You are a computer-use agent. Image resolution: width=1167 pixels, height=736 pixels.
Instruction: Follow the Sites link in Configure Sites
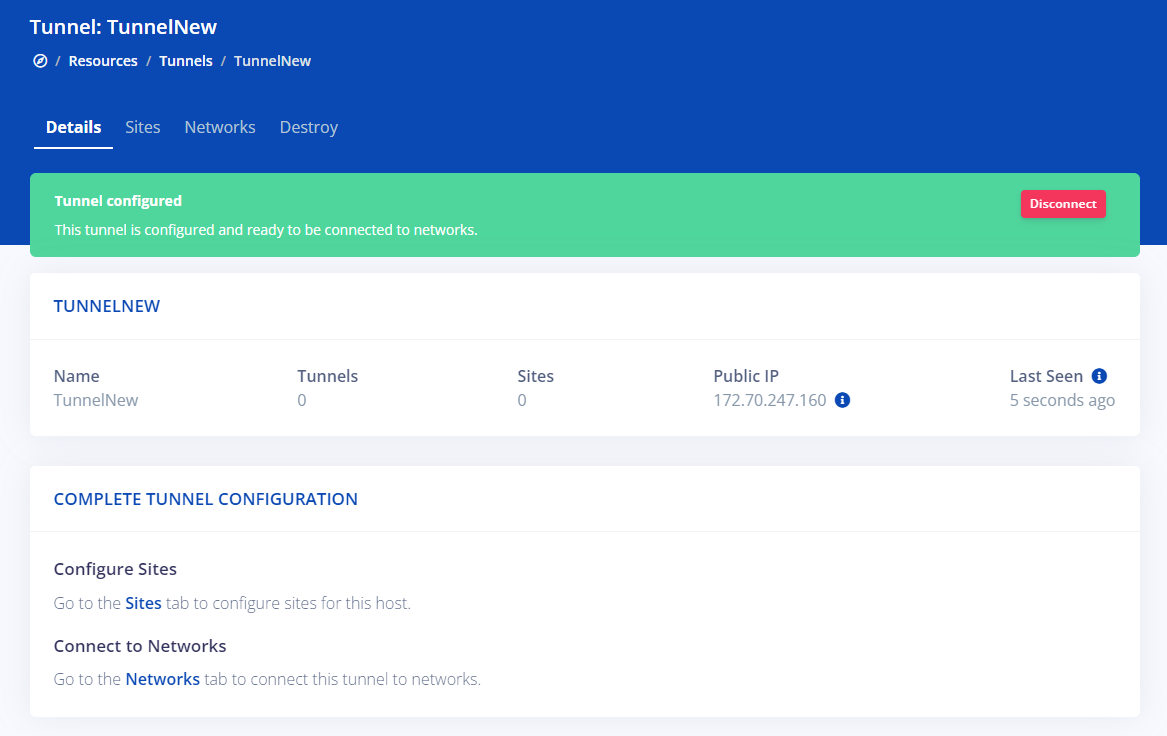click(144, 603)
